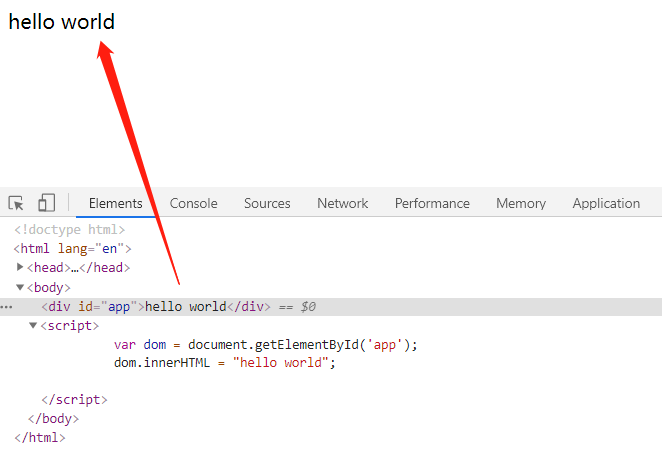Switch to the Network tab
This screenshot has width=662, height=454.
(342, 203)
